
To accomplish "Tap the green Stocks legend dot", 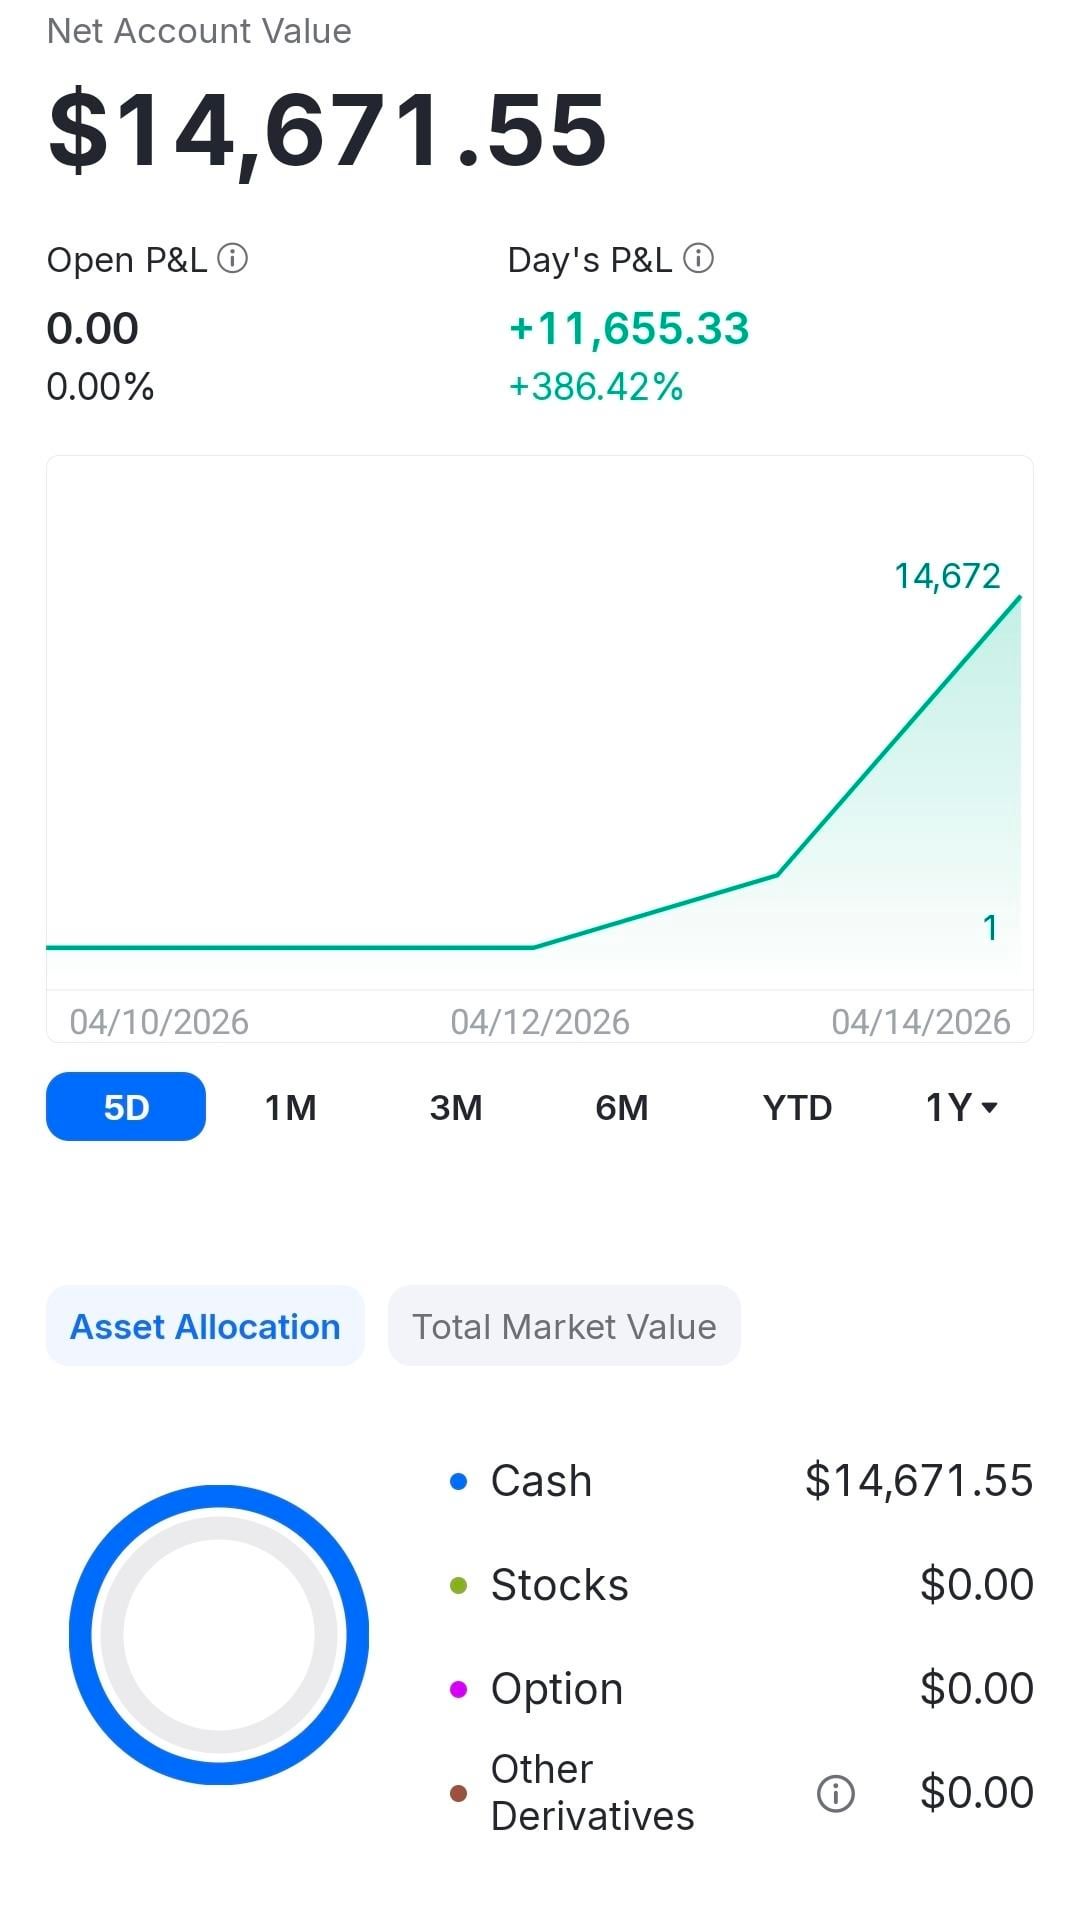I will 459,1585.
